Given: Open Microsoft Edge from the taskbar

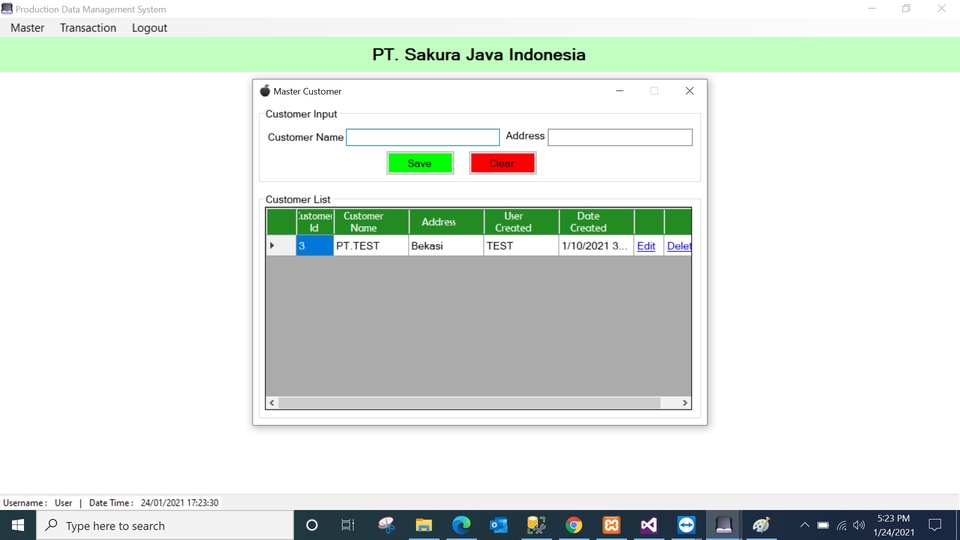Looking at the screenshot, I should tap(461, 525).
